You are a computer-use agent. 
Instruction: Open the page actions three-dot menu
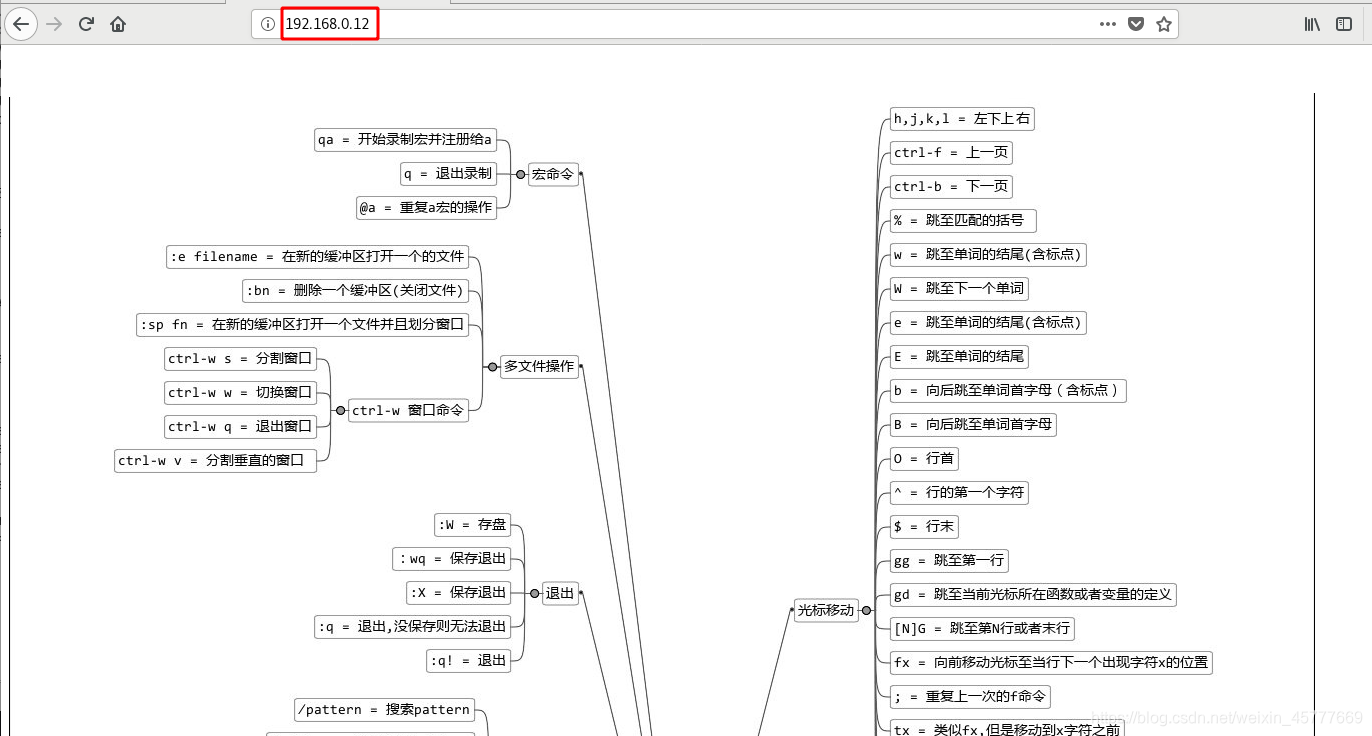click(x=1108, y=24)
